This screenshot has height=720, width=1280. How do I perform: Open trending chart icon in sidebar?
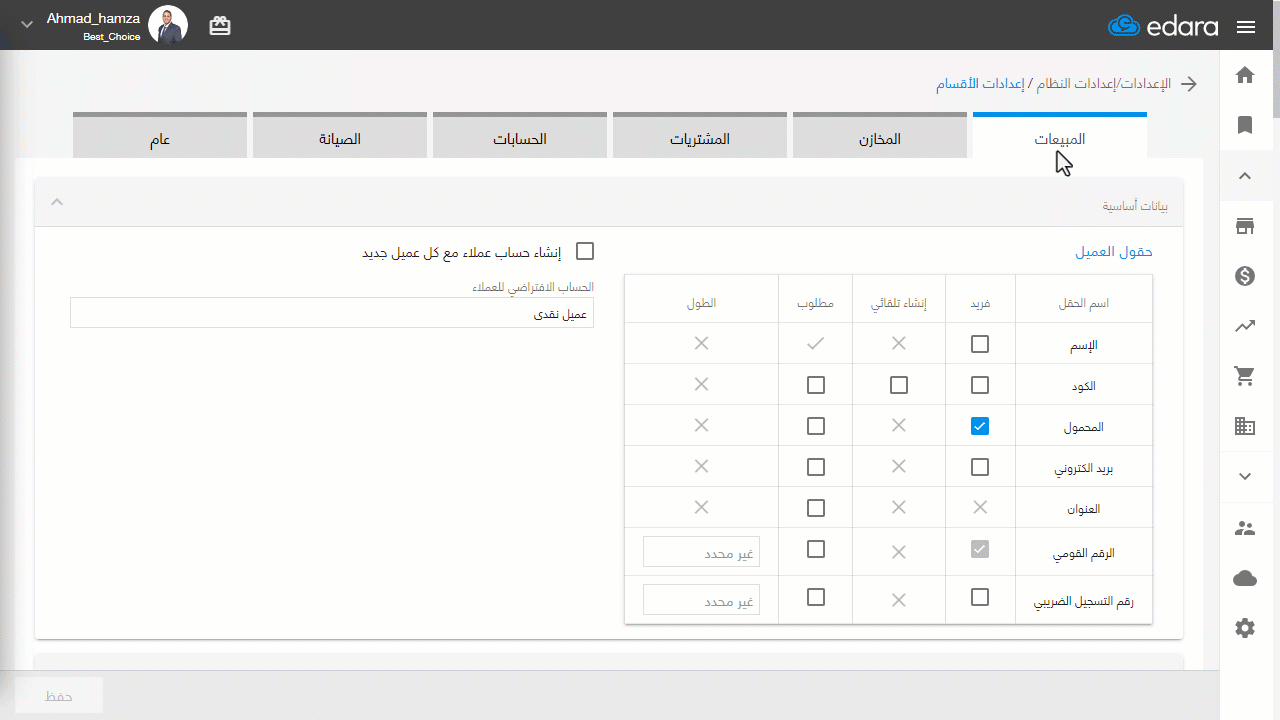(x=1245, y=326)
